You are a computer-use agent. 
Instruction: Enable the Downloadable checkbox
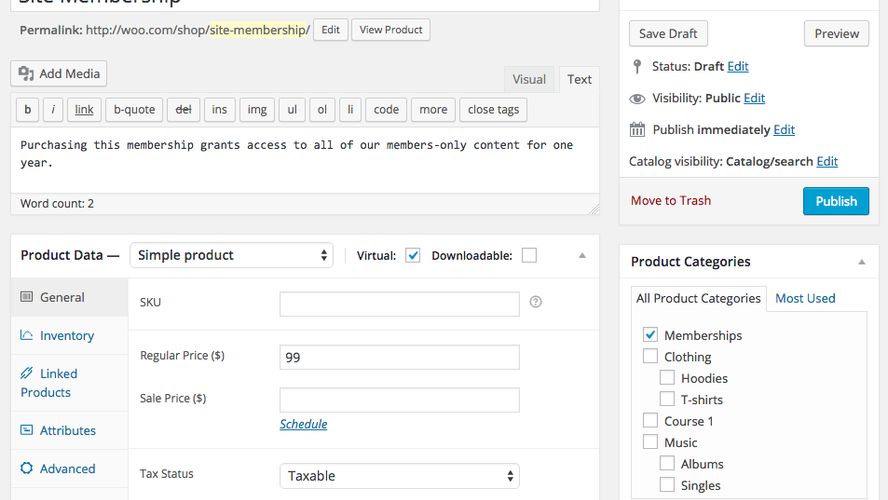[x=529, y=256]
